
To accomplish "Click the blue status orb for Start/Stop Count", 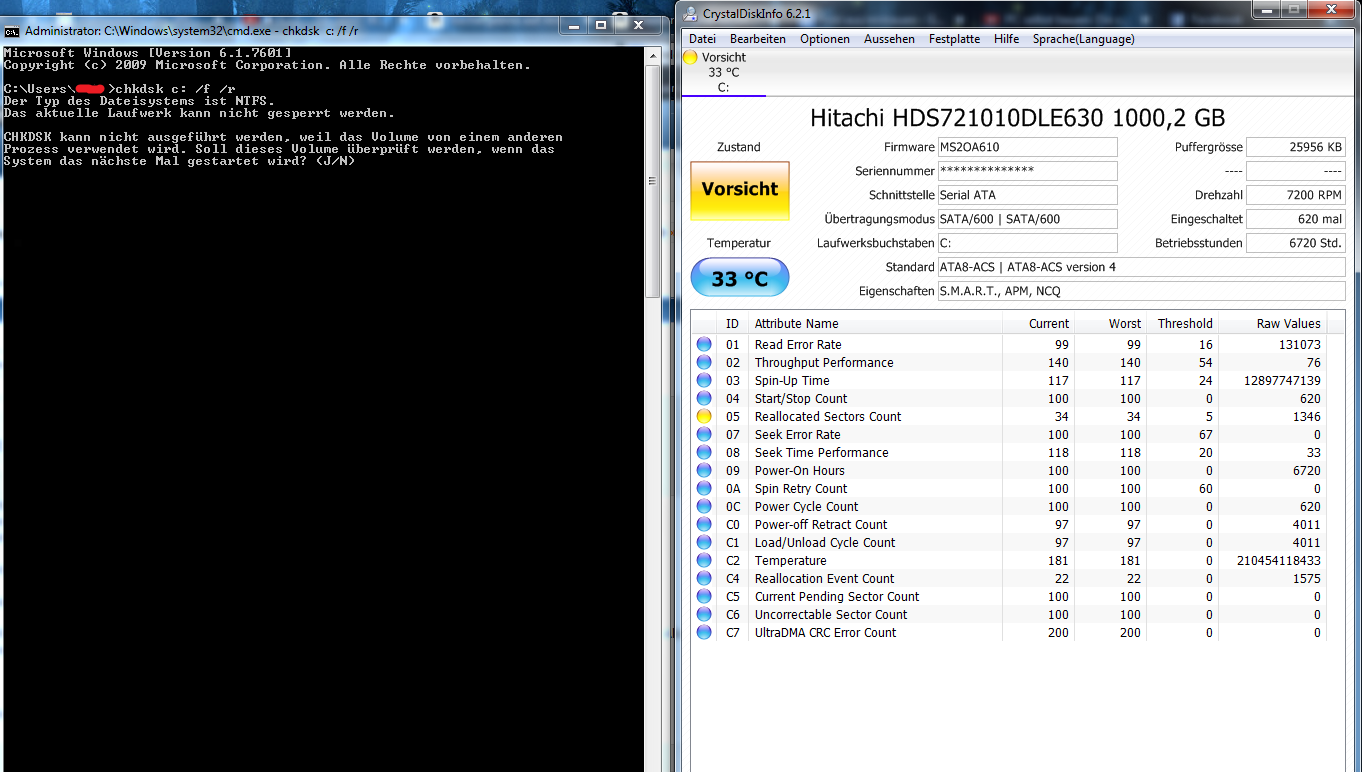I will pyautogui.click(x=704, y=398).
